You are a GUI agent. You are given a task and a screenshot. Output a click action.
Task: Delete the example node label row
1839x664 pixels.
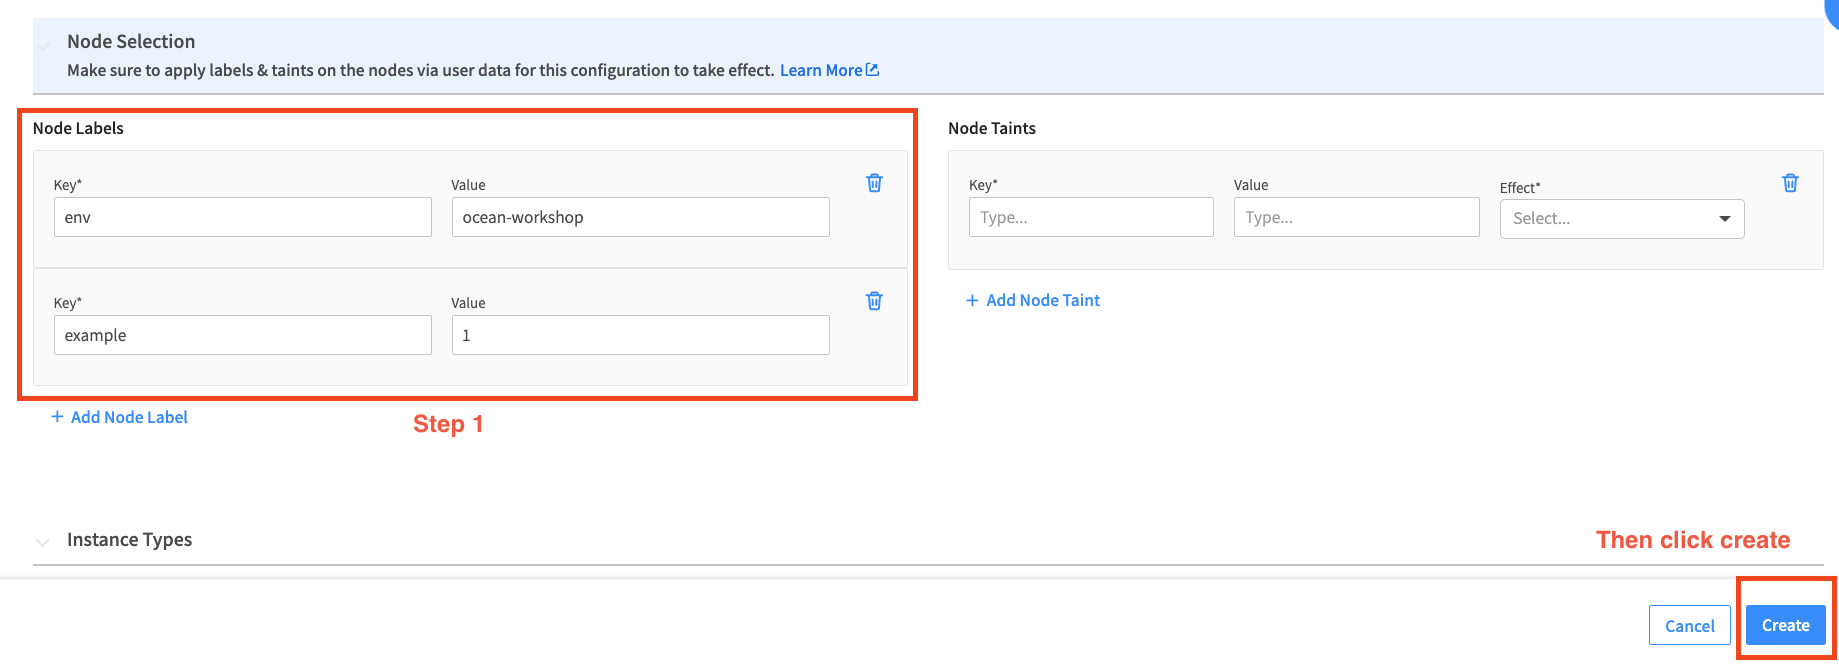coord(874,301)
